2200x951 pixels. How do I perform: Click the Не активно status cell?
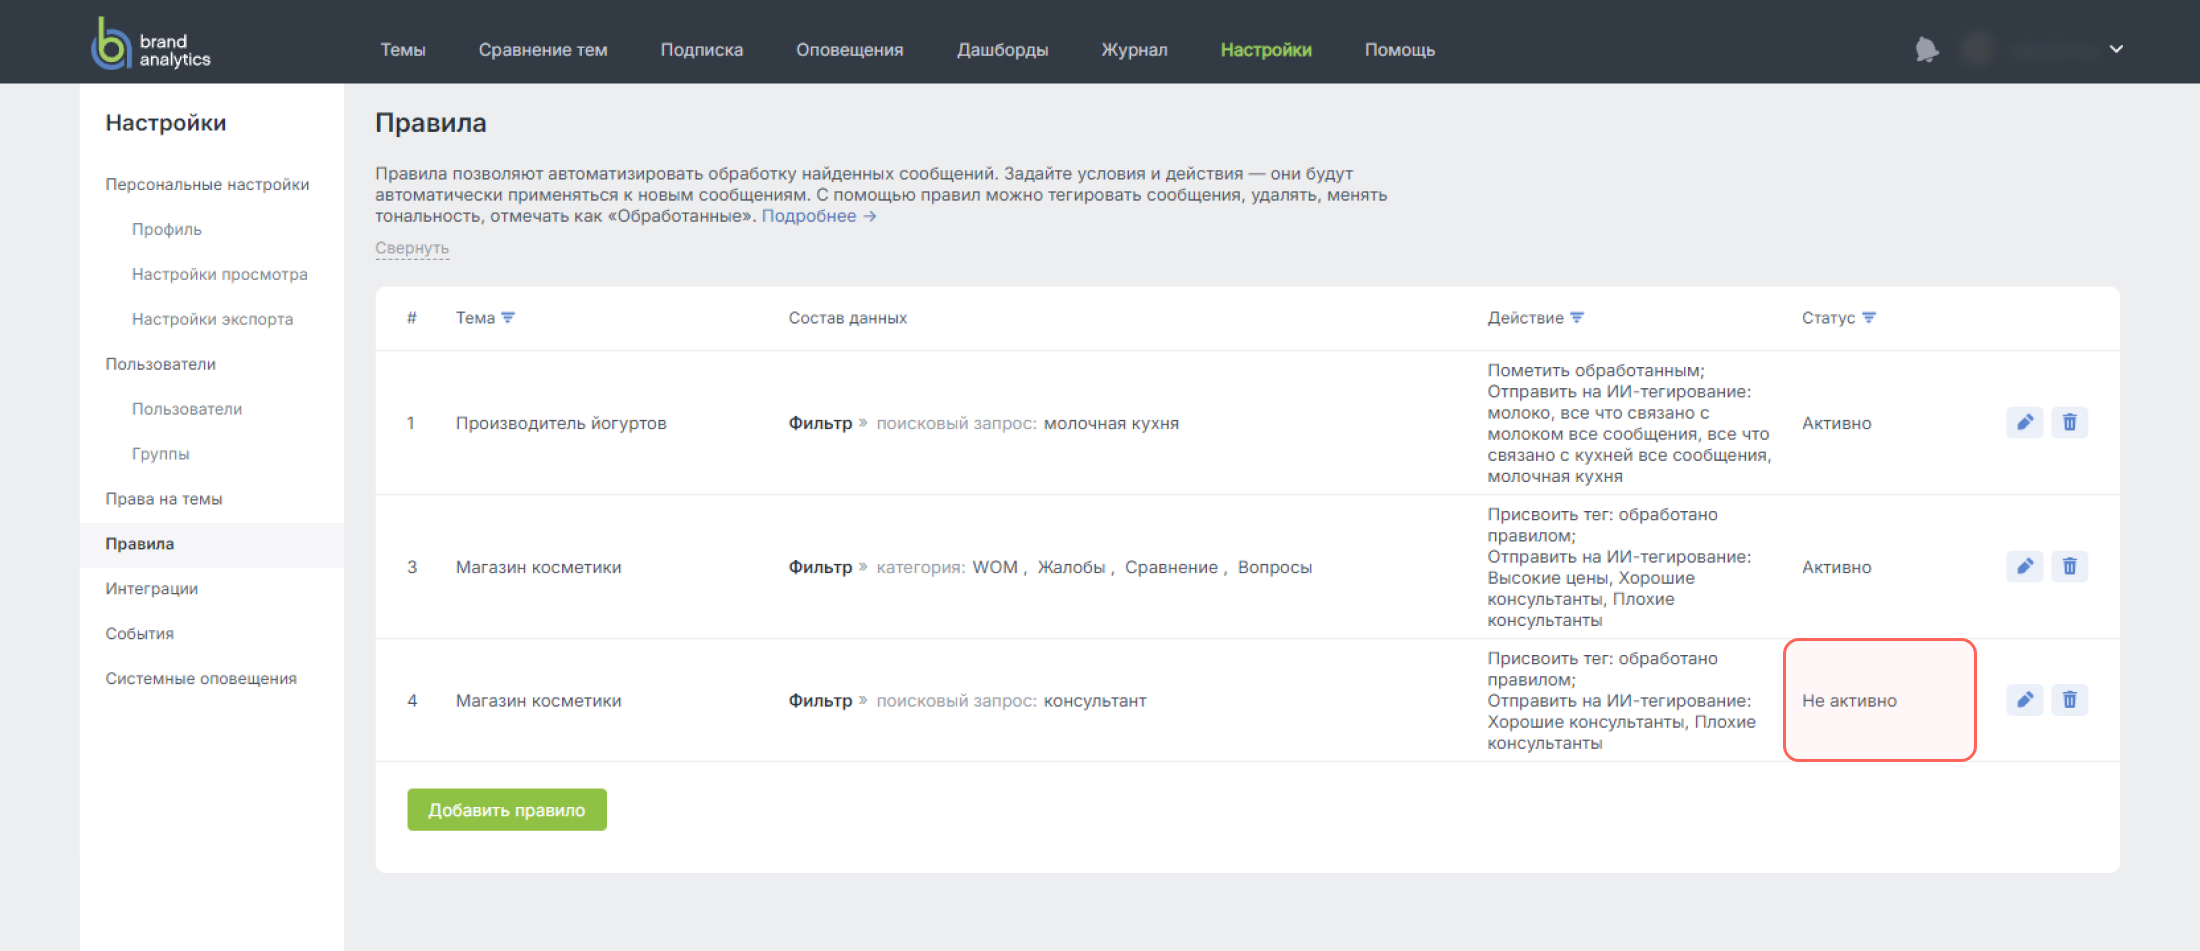pos(1880,700)
